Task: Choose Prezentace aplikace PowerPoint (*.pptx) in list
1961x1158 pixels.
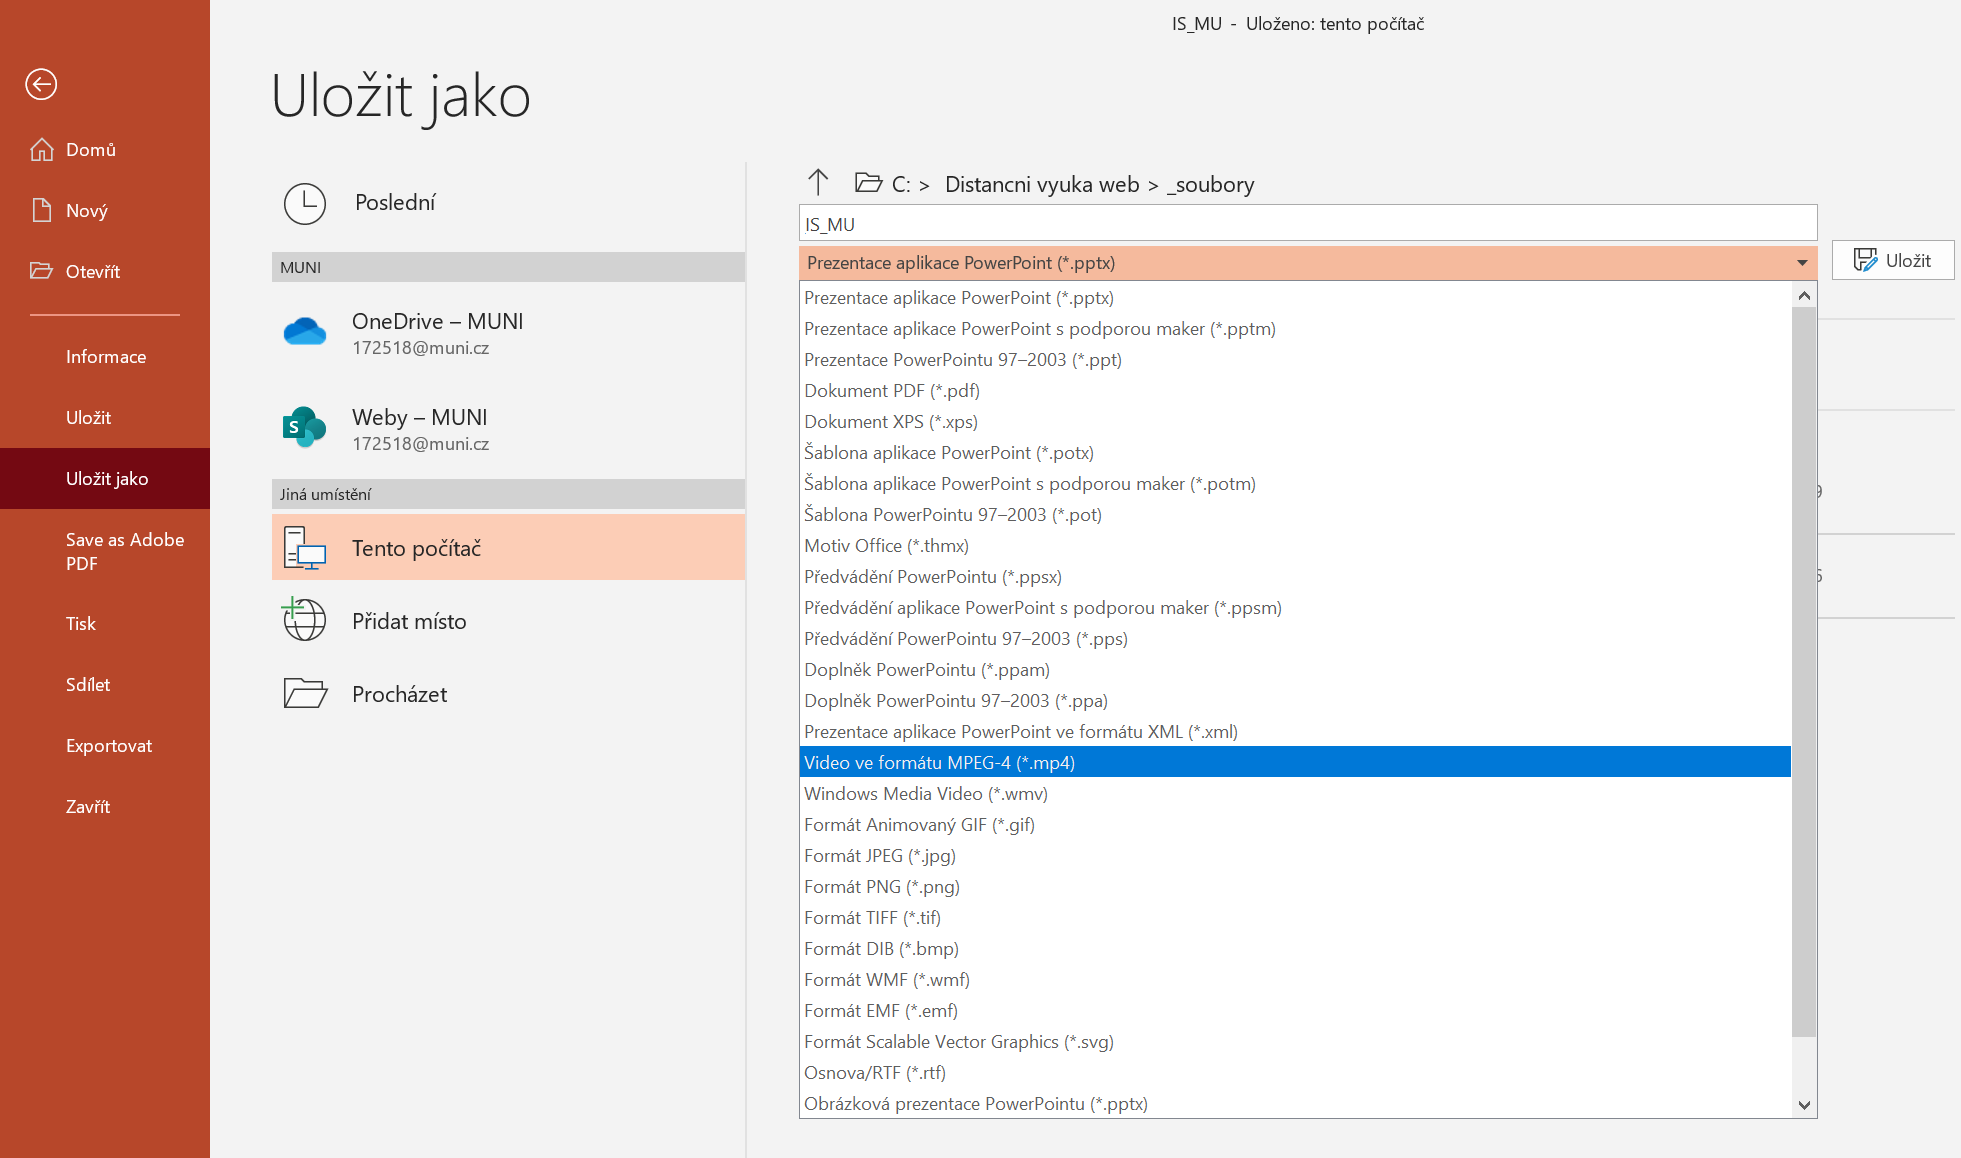Action: [1295, 298]
